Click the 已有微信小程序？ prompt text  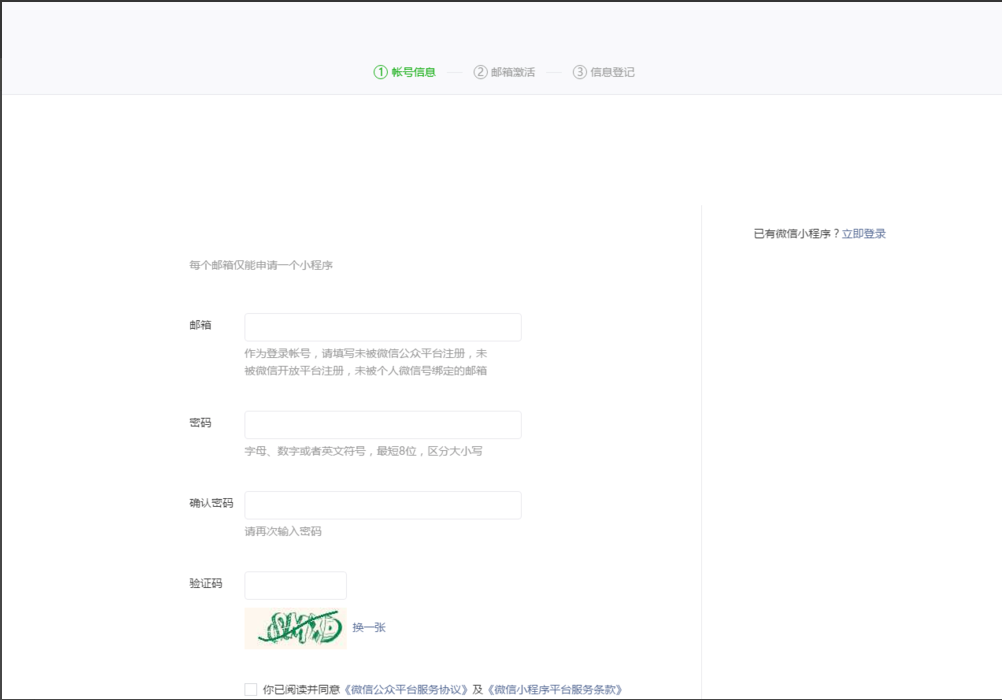click(795, 230)
